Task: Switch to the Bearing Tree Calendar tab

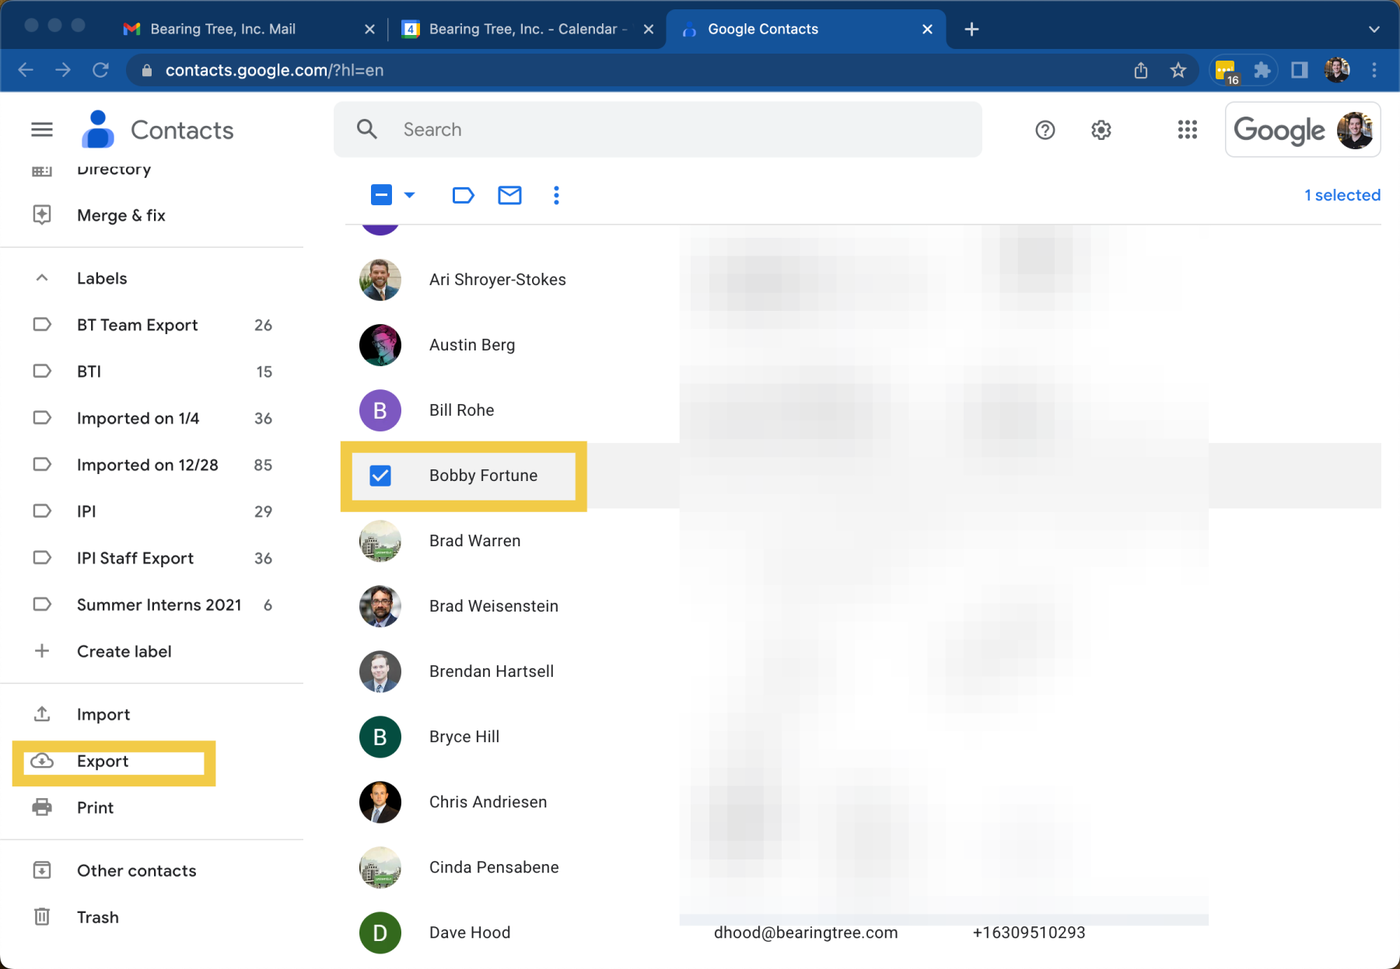Action: pyautogui.click(x=522, y=29)
